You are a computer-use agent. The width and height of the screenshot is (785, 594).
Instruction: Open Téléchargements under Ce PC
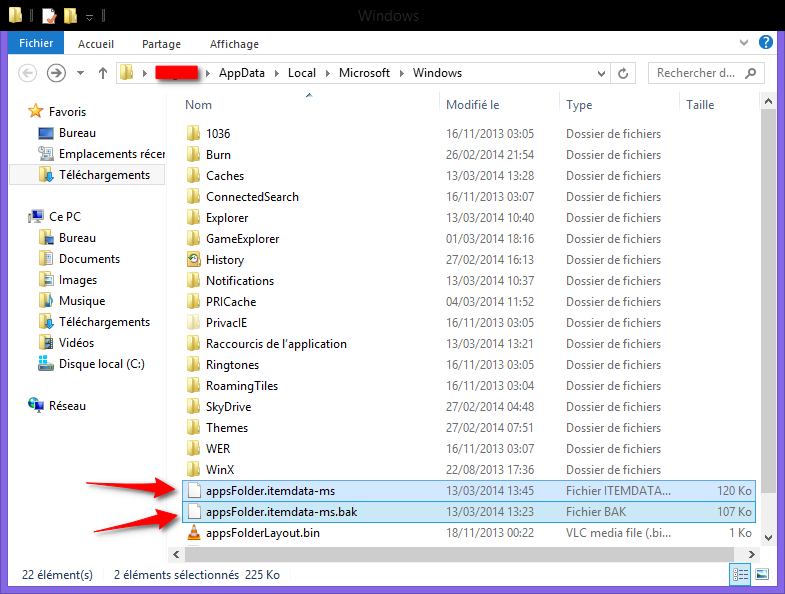(x=104, y=322)
